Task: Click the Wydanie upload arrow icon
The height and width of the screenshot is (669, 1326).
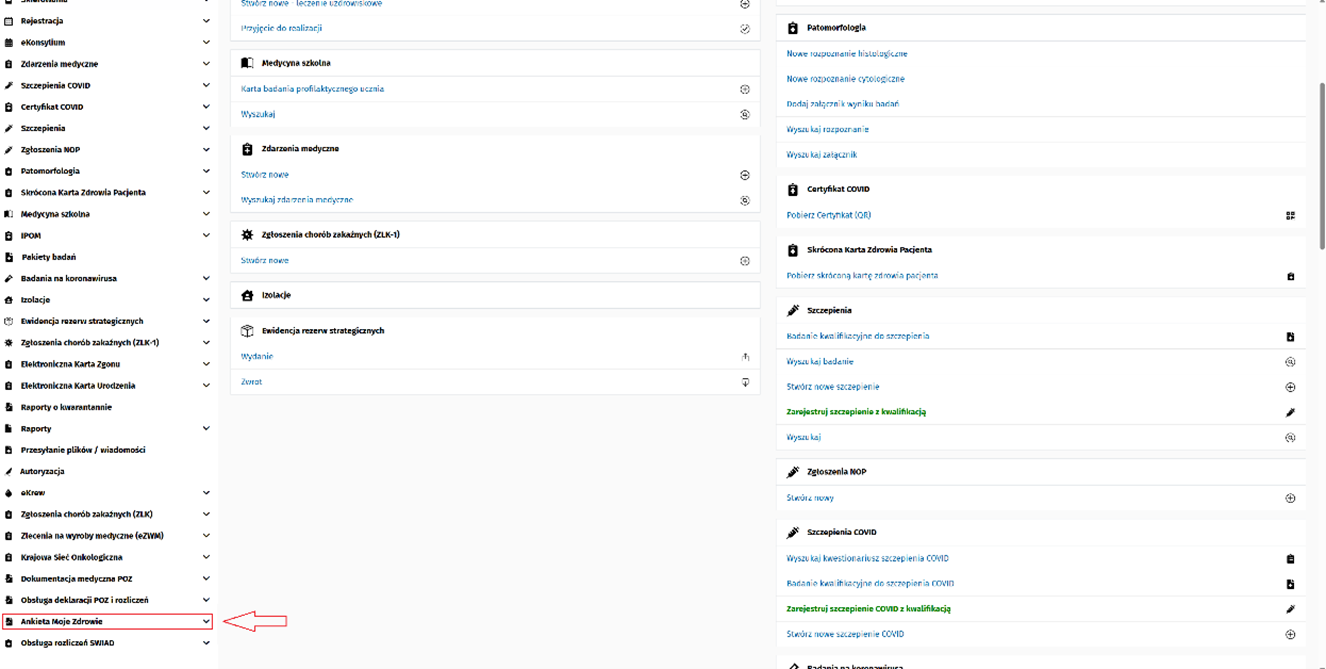Action: coord(745,357)
